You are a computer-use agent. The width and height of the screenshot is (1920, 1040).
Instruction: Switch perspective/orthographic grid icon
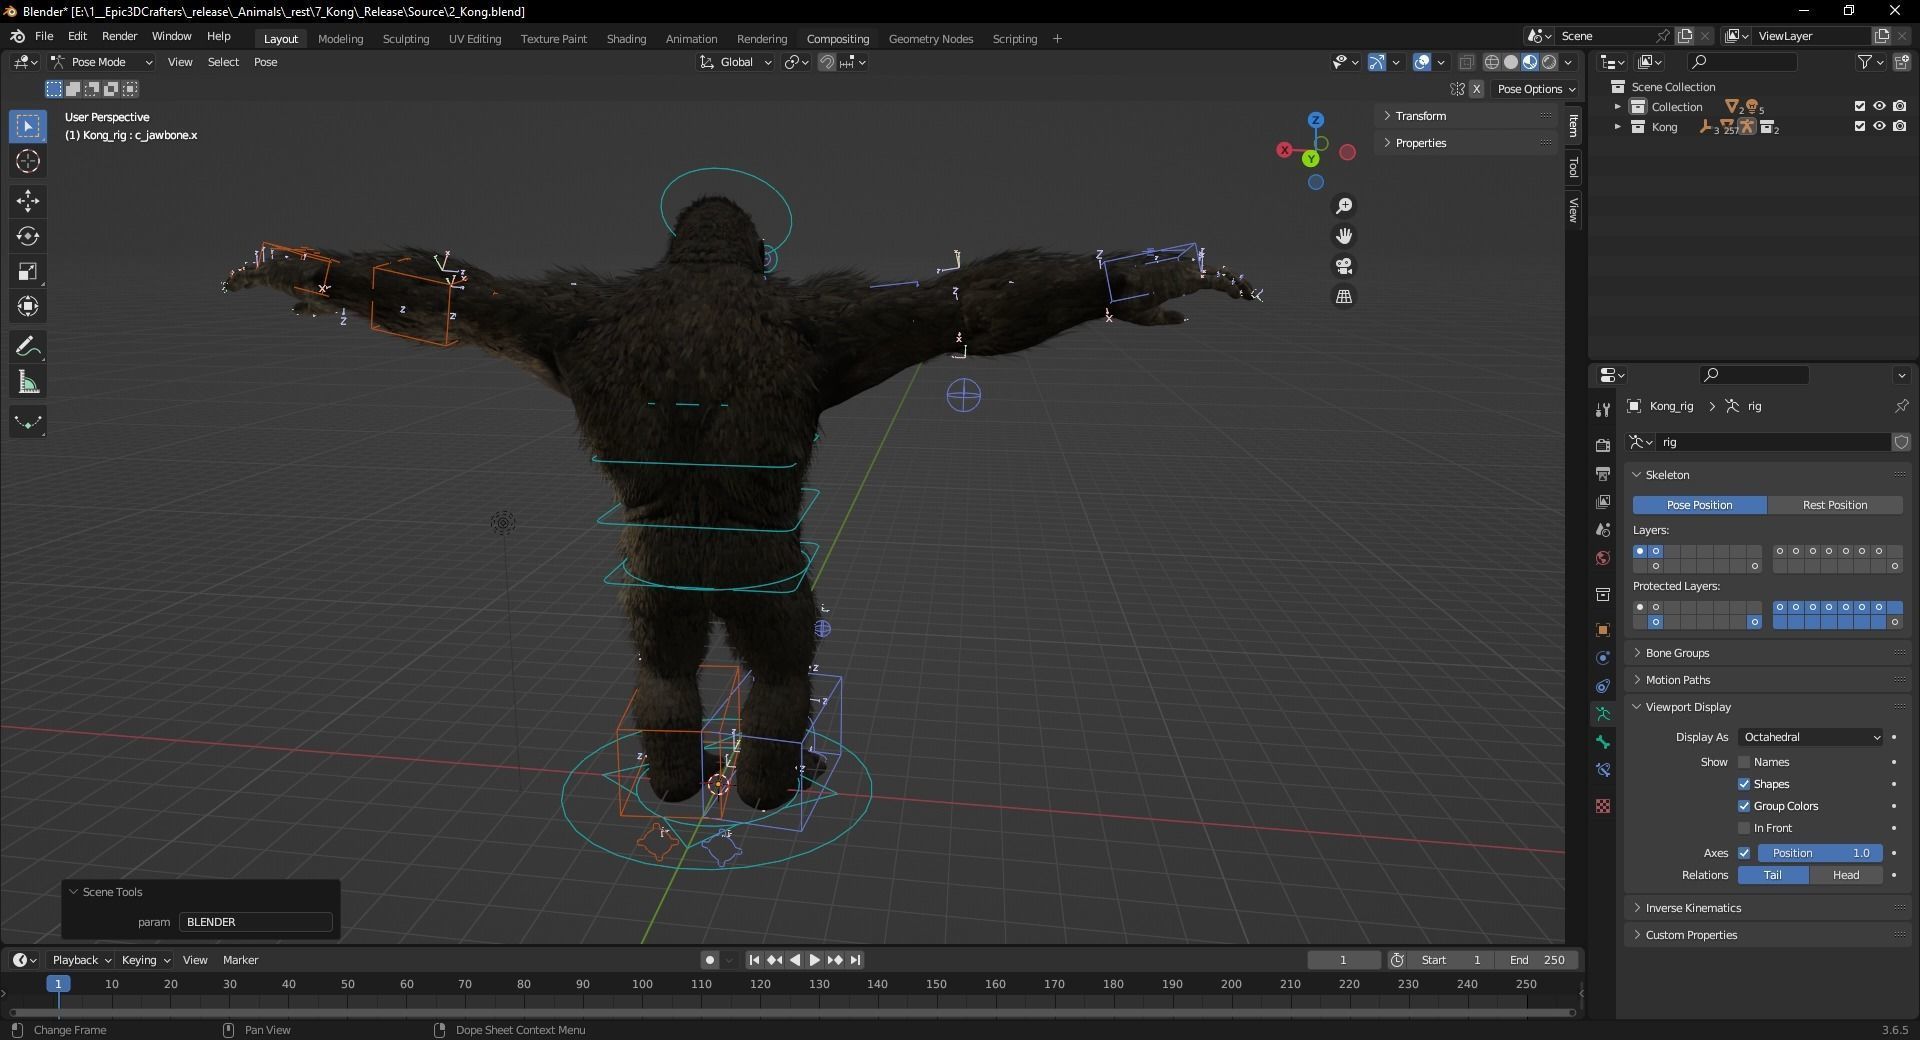pos(1344,297)
